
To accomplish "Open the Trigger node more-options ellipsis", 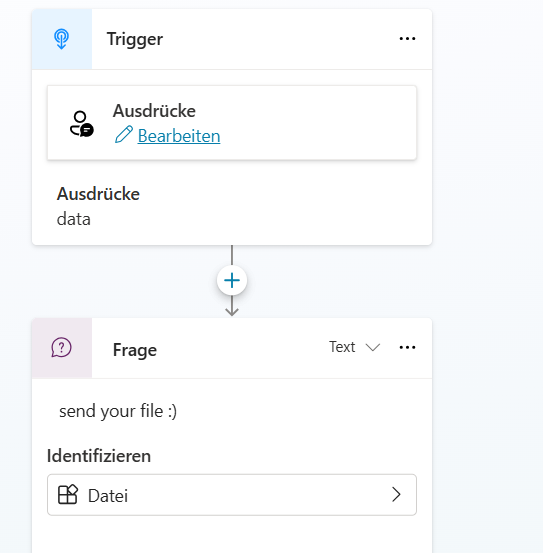I will (x=407, y=38).
